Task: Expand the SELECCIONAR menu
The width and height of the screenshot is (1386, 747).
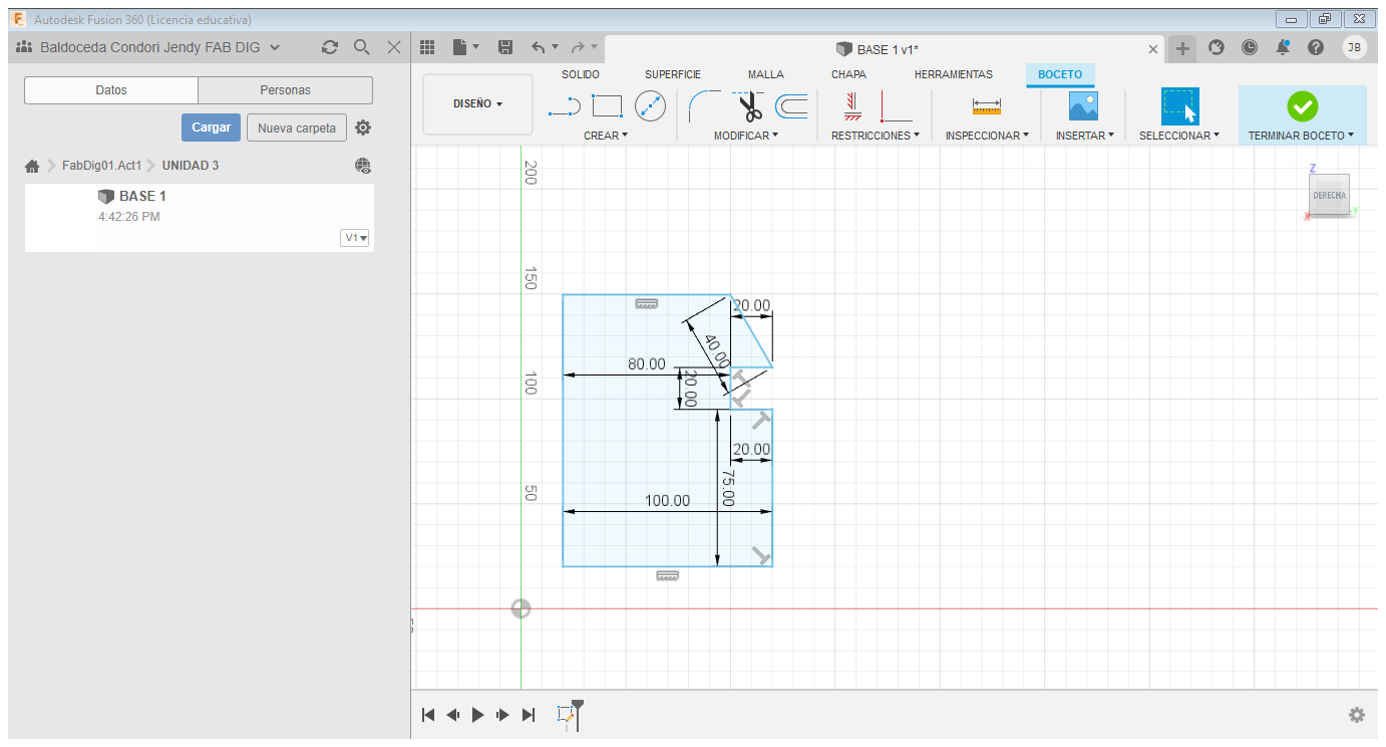Action: [x=1179, y=135]
